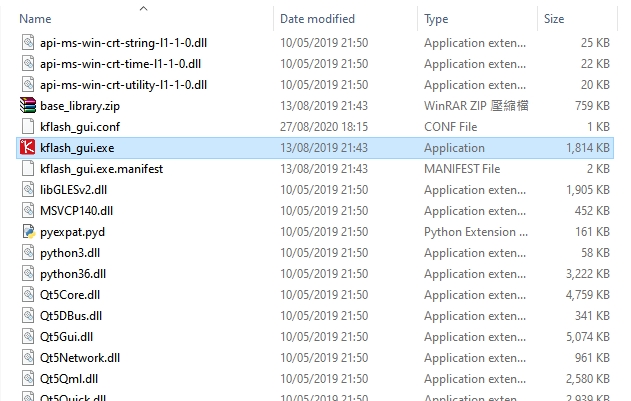The width and height of the screenshot is (631, 401).
Task: Select the python3.dll file name
Action: (73, 253)
